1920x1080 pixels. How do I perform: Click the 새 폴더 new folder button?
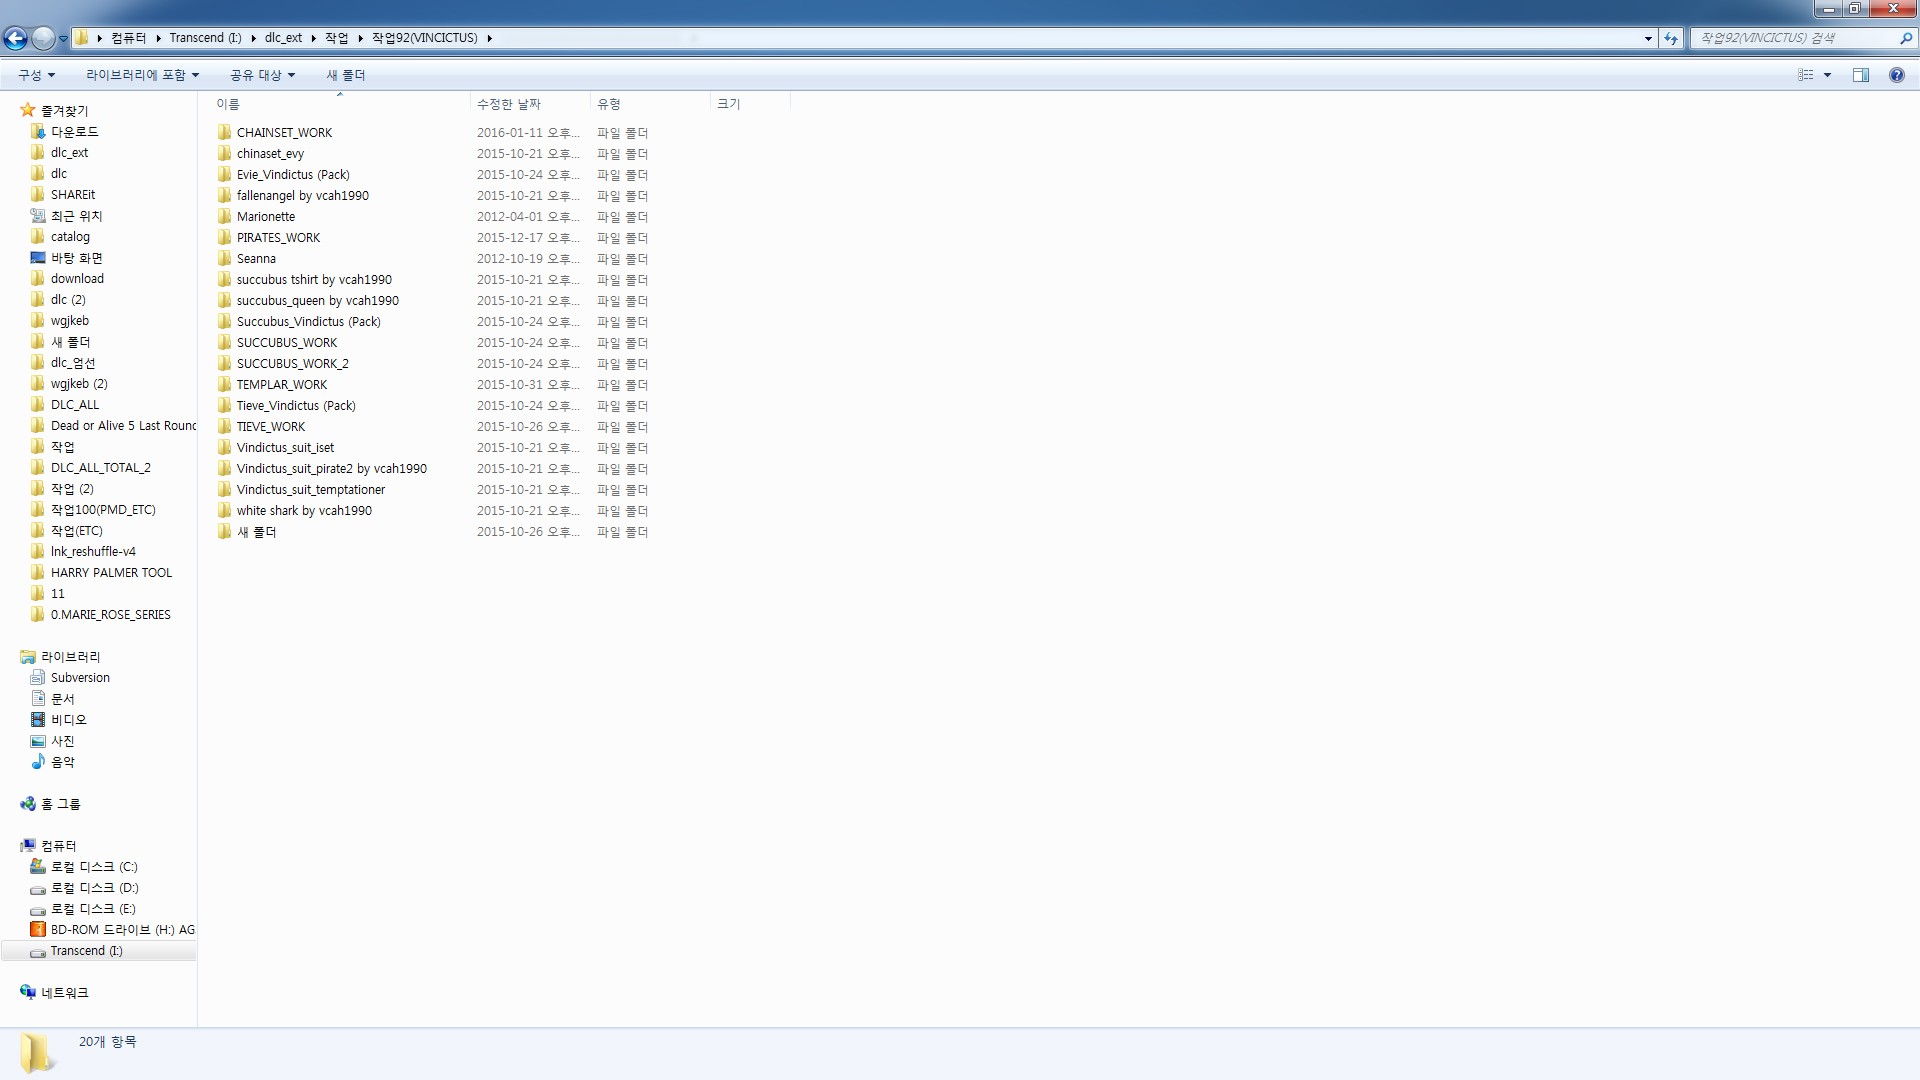345,75
